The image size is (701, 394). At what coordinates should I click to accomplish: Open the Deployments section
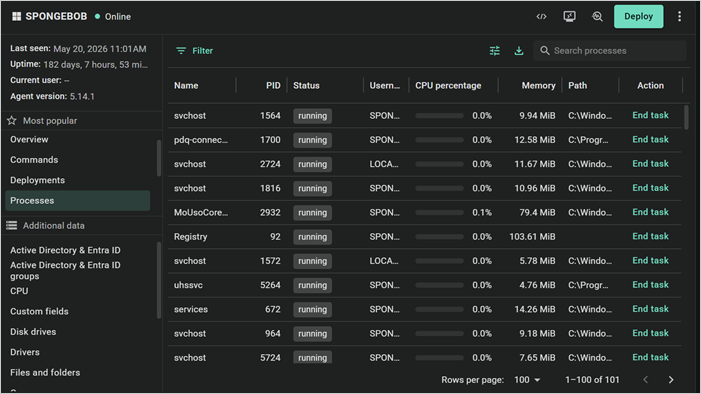[38, 180]
